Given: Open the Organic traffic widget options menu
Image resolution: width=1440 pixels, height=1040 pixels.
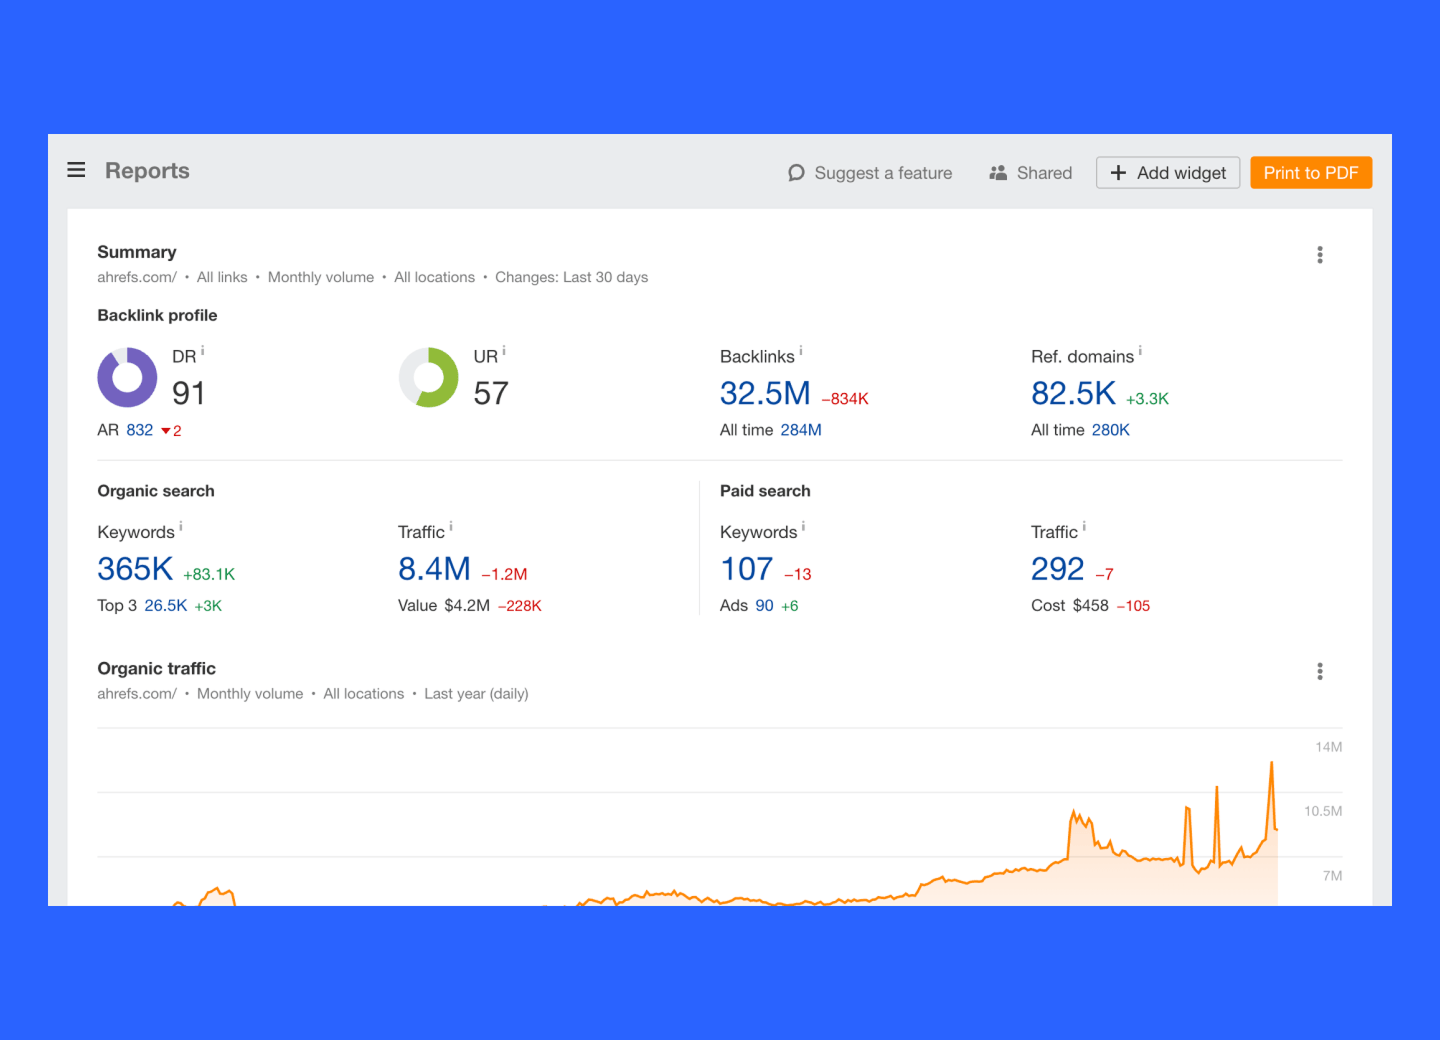Looking at the screenshot, I should [x=1320, y=671].
